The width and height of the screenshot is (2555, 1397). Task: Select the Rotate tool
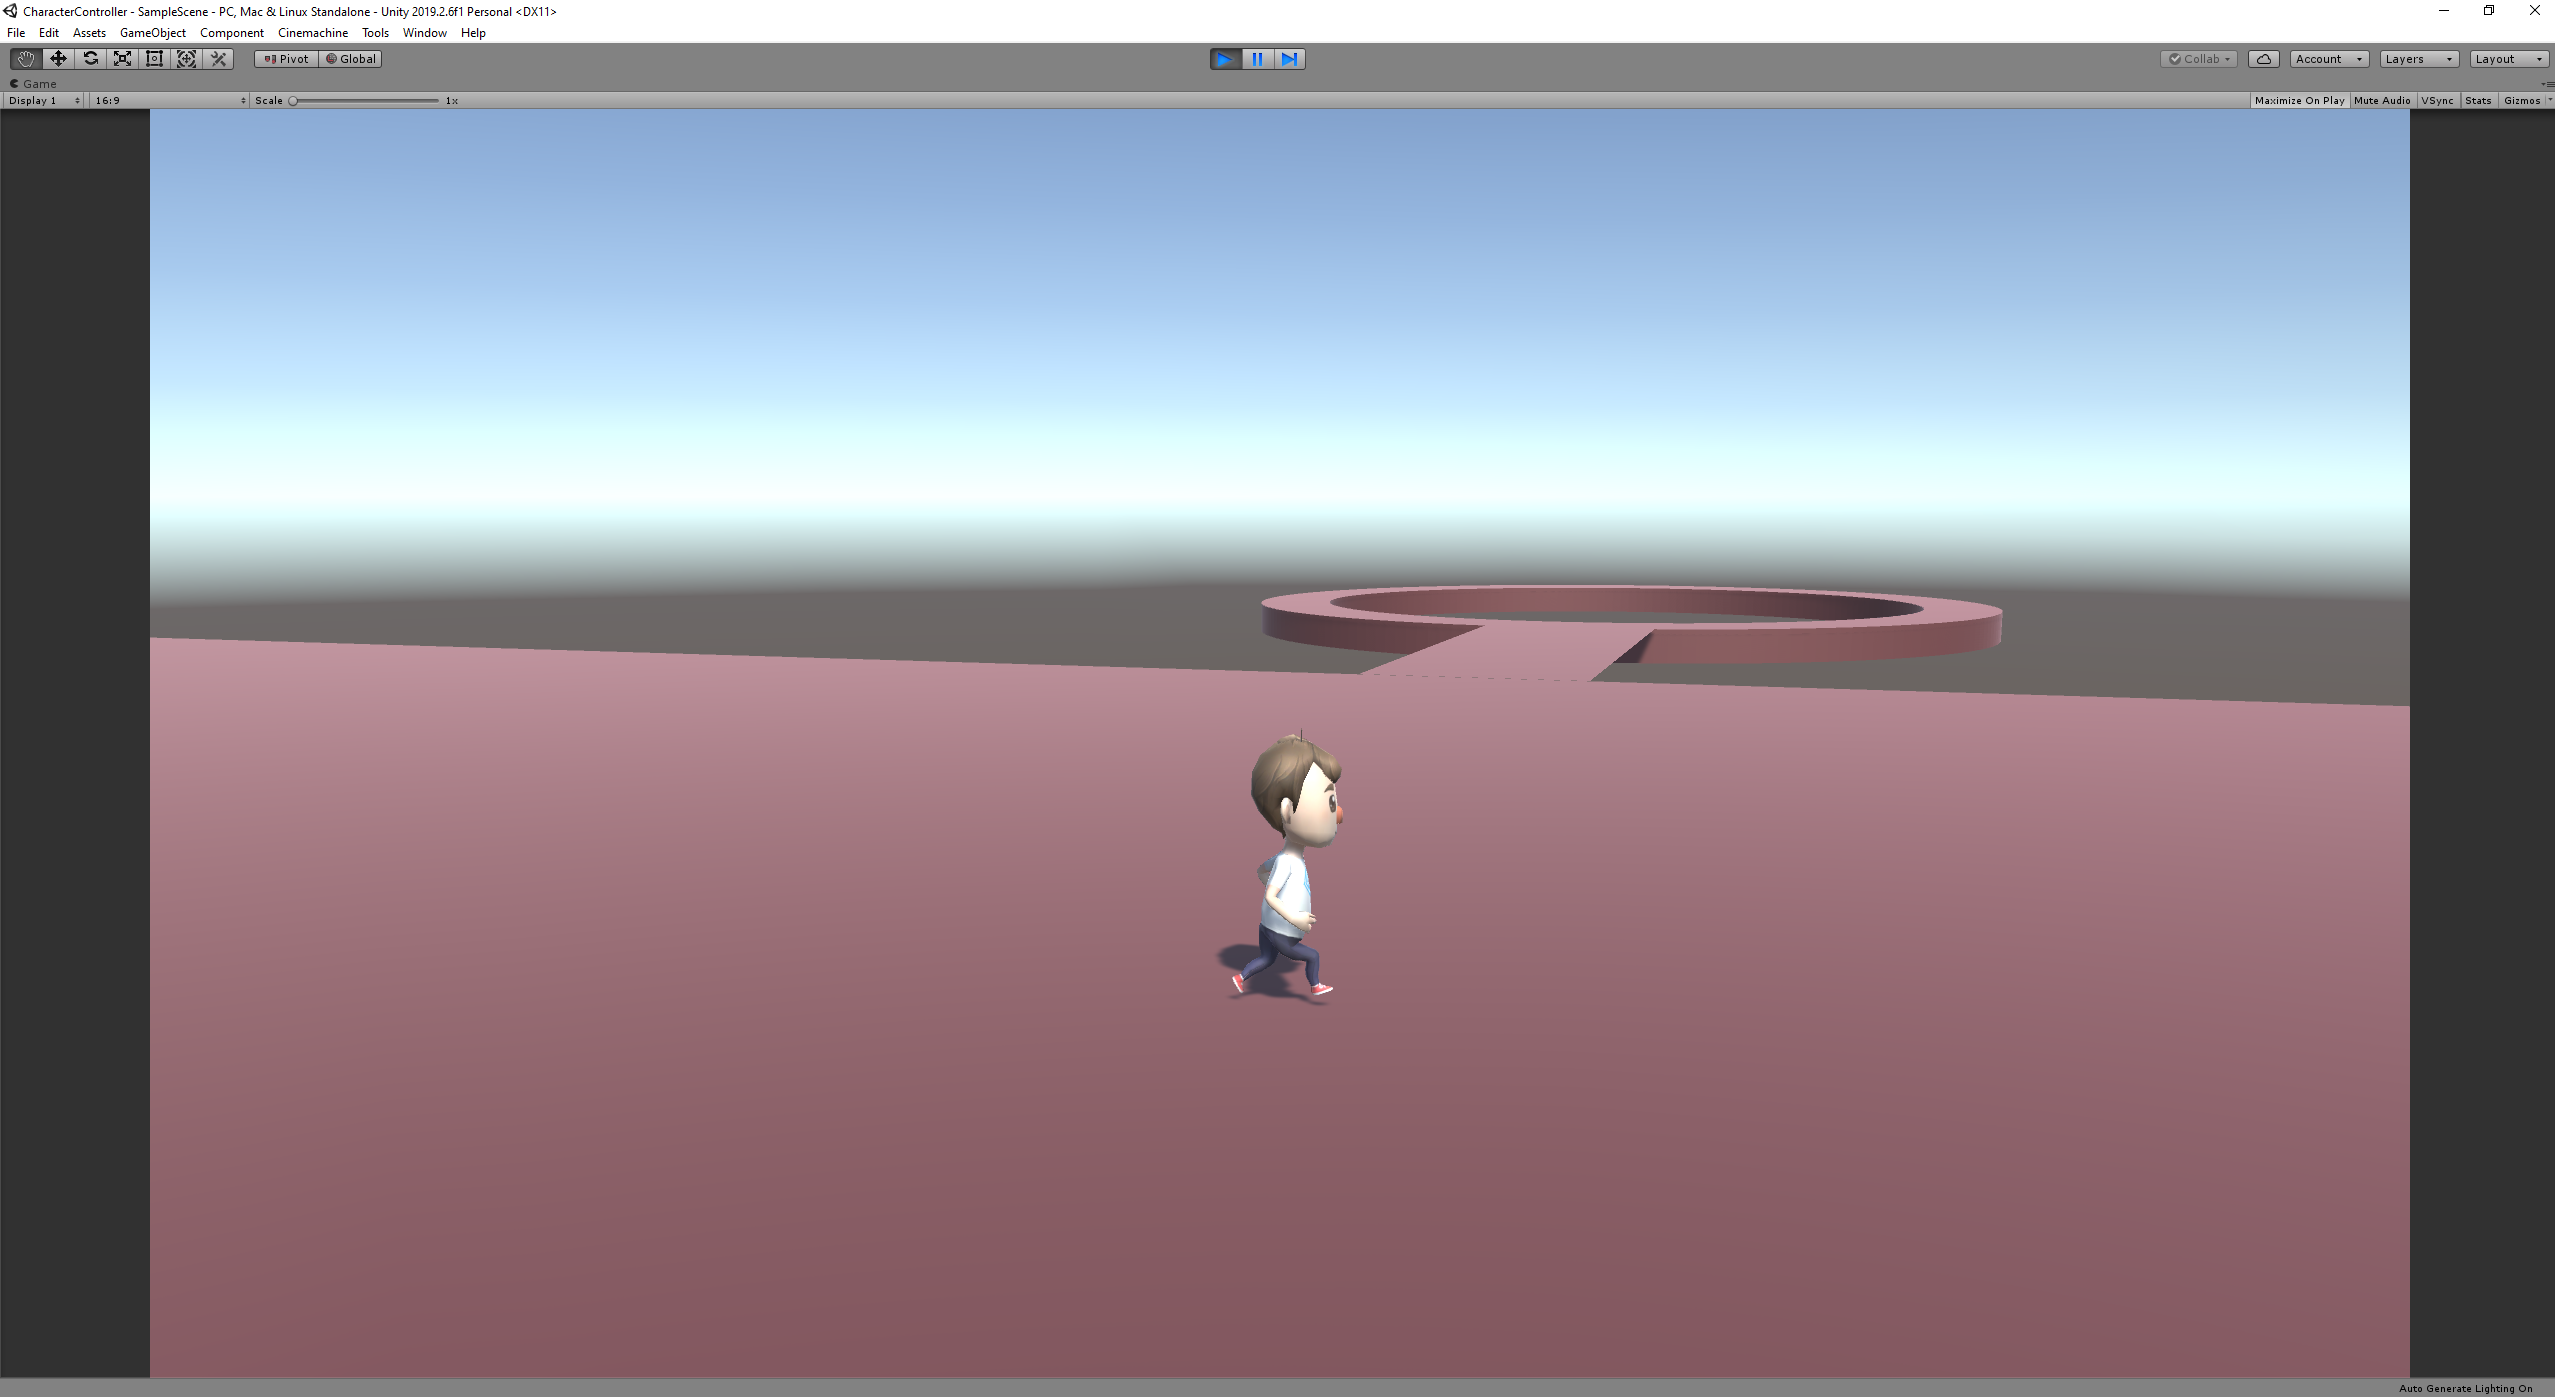90,59
